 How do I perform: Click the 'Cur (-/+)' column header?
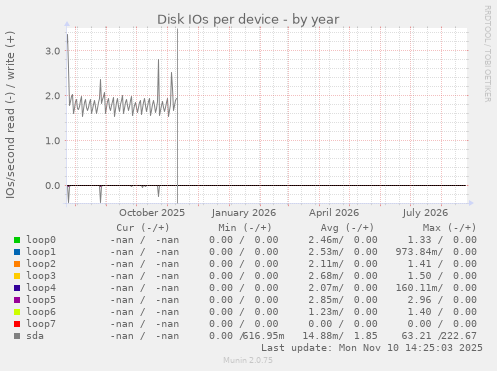point(143,228)
